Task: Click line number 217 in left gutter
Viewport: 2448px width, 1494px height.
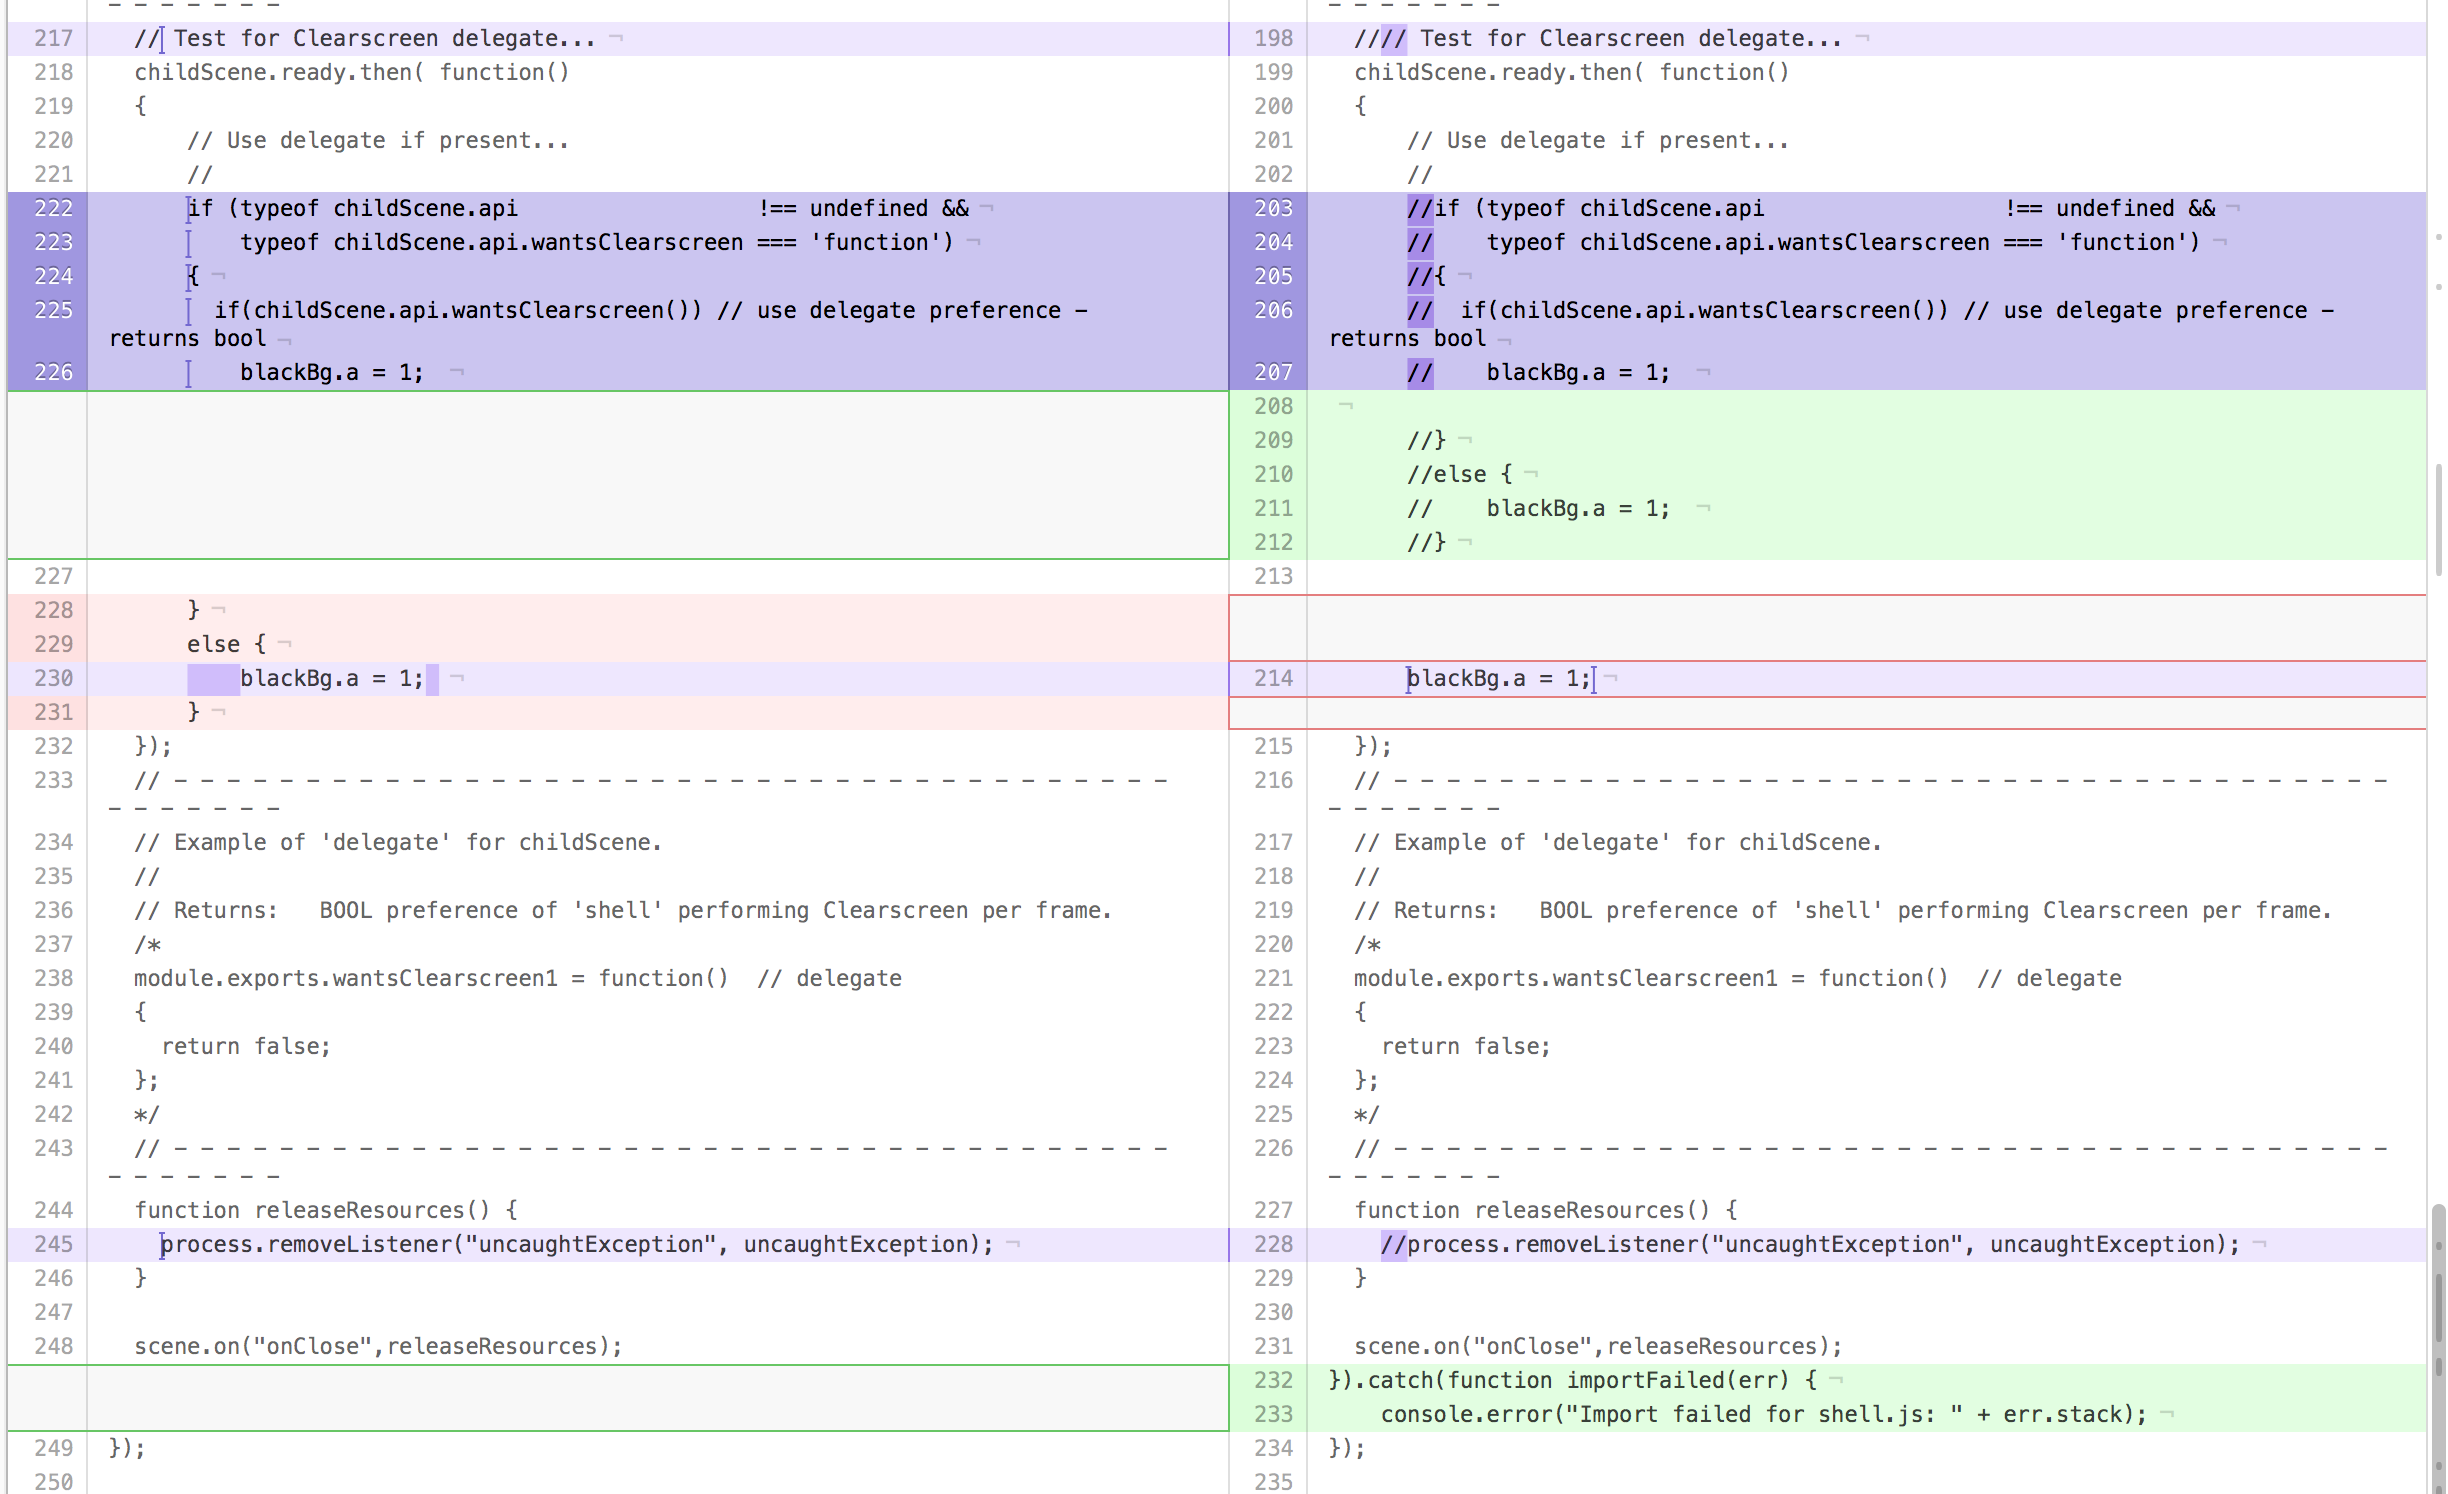Action: point(53,38)
